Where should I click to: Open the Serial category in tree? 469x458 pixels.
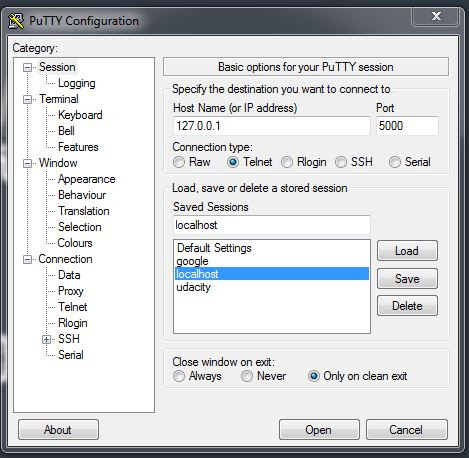click(x=71, y=355)
